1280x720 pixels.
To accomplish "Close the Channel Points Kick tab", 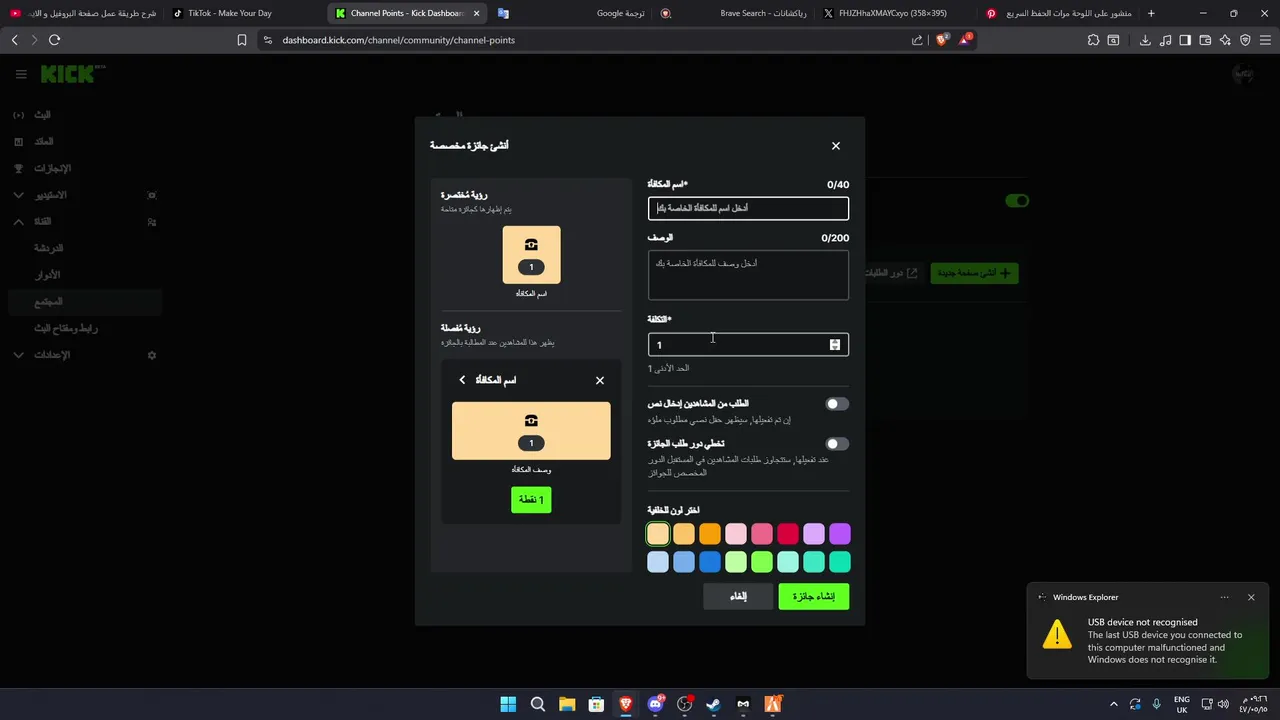I will pos(477,13).
